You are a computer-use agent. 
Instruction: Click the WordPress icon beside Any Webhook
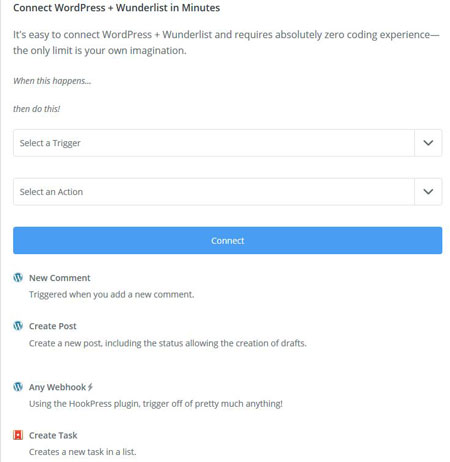(18, 387)
